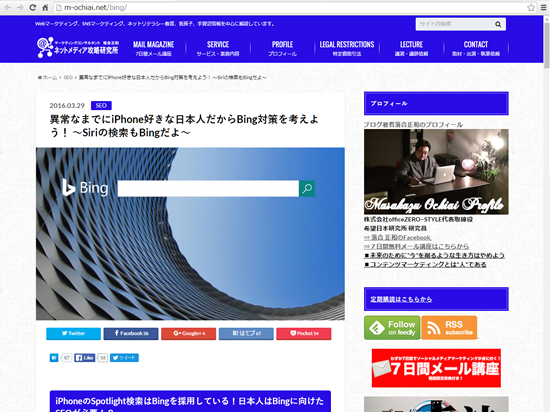
Task: Share the article via the Twitter button
Action: click(x=73, y=333)
